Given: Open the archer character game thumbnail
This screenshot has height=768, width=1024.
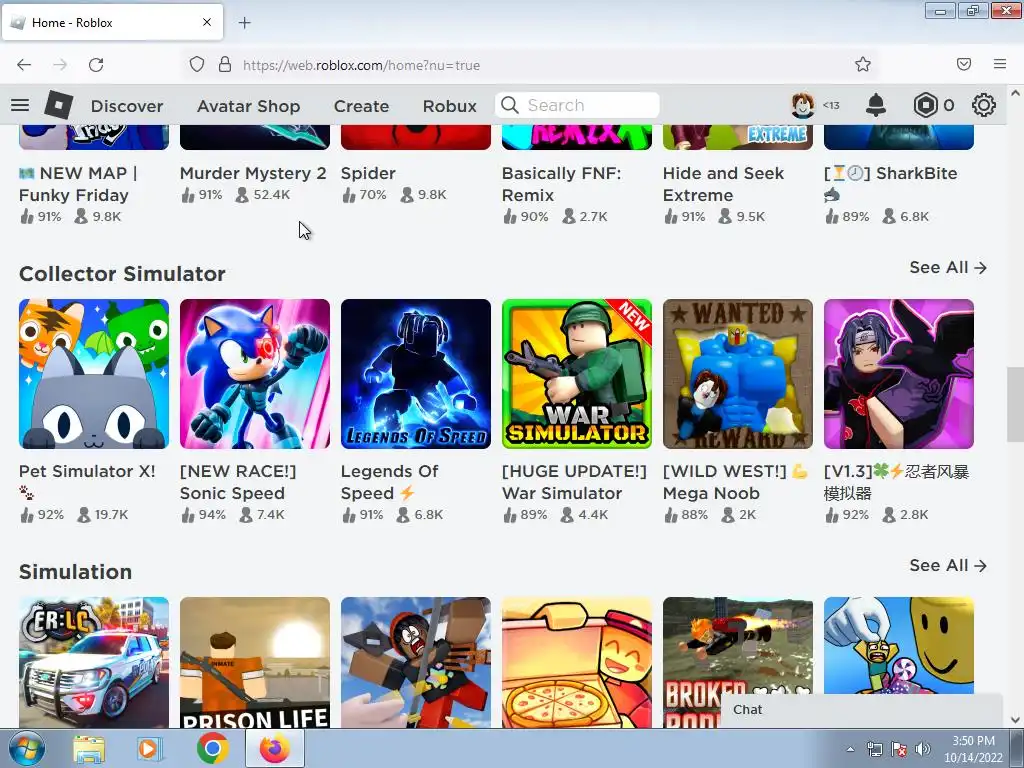Looking at the screenshot, I should [x=416, y=662].
